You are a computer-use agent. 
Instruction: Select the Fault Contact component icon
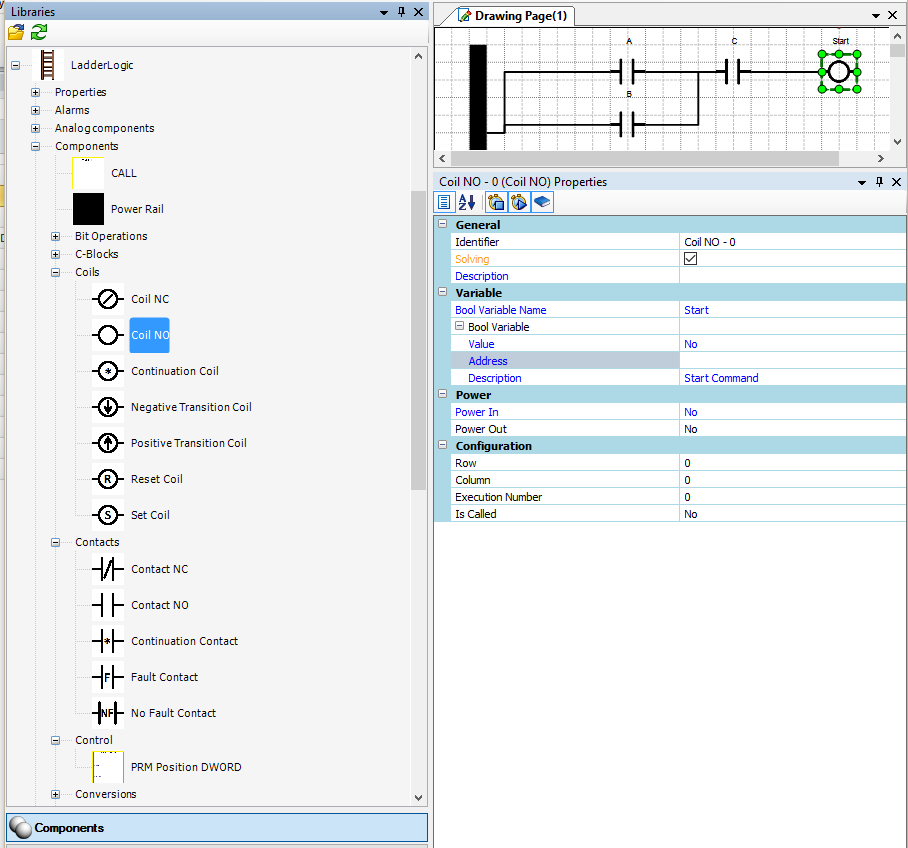[108, 677]
